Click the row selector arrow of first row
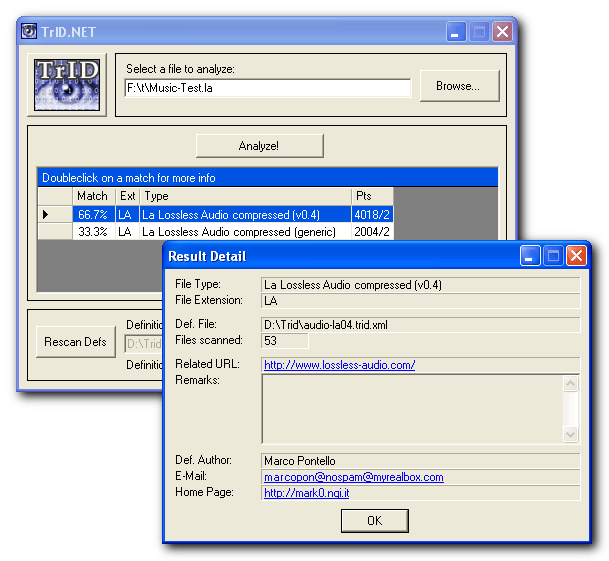This screenshot has width=609, height=561. (x=55, y=214)
